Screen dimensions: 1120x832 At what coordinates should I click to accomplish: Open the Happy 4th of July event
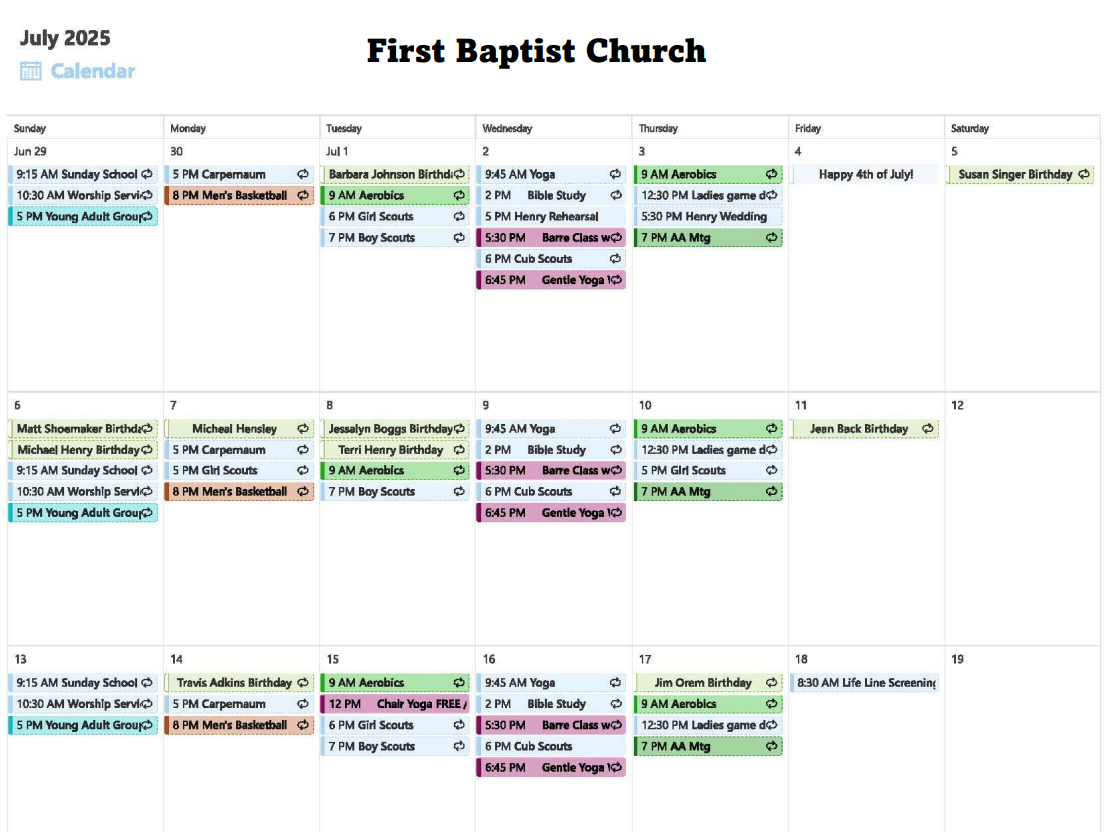coord(865,174)
